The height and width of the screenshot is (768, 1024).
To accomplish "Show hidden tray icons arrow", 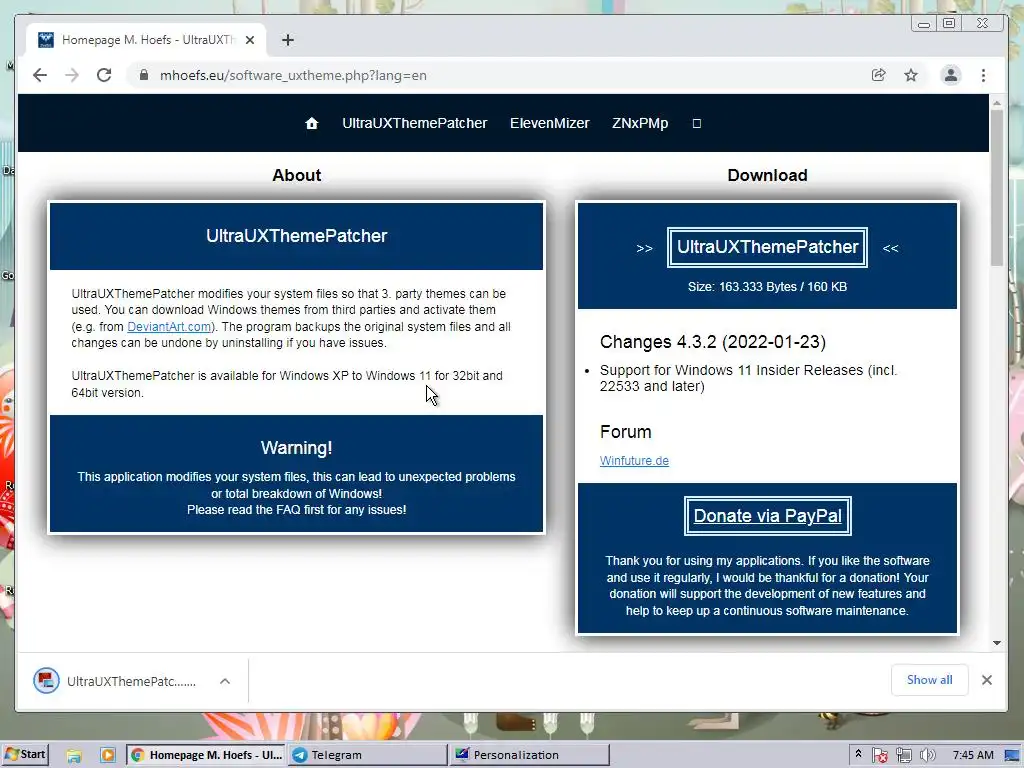I will coord(858,754).
